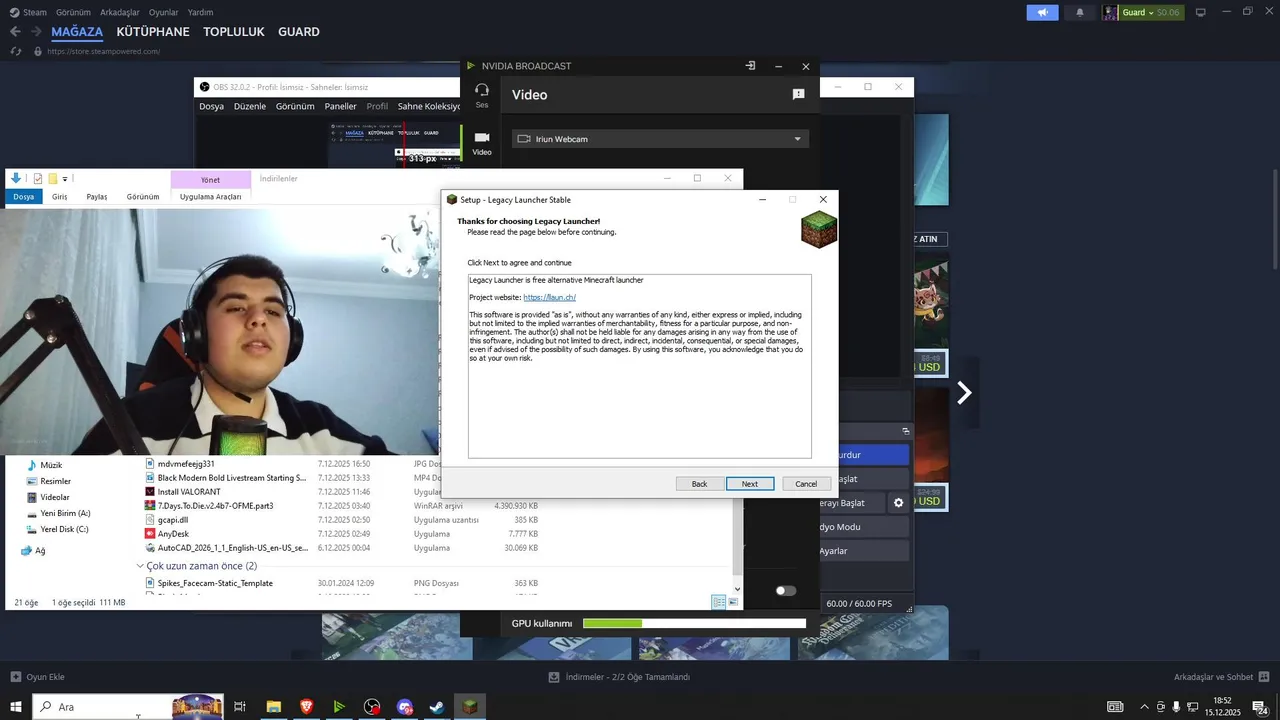Open Steam Oyunlar menu

164,12
